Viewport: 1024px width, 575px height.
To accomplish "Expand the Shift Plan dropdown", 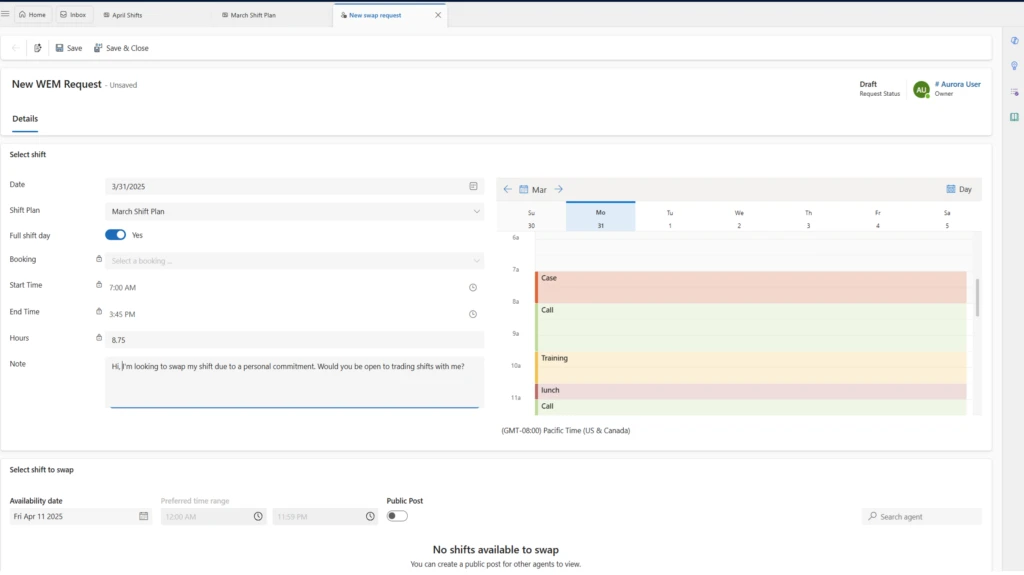I will [476, 212].
